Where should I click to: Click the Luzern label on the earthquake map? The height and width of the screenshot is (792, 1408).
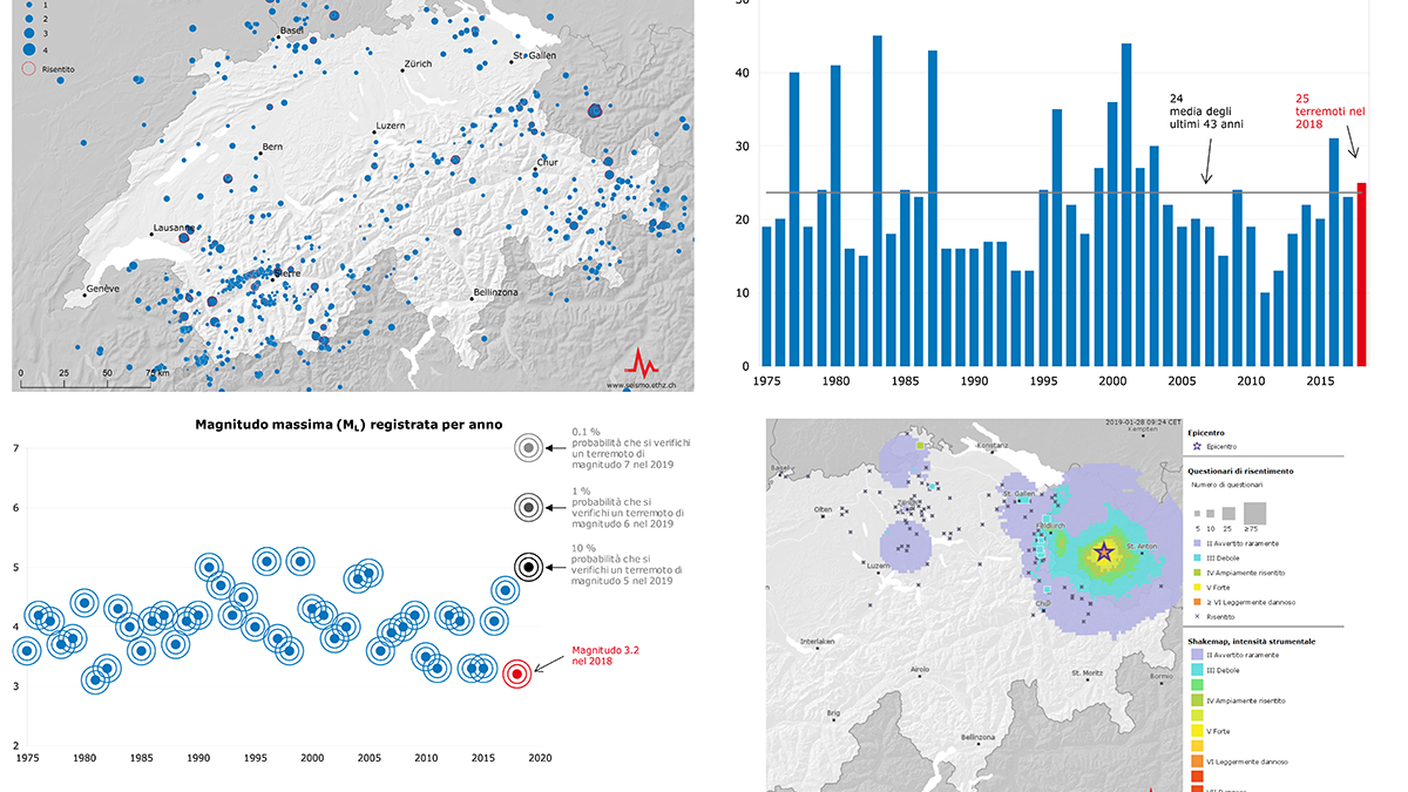point(392,126)
